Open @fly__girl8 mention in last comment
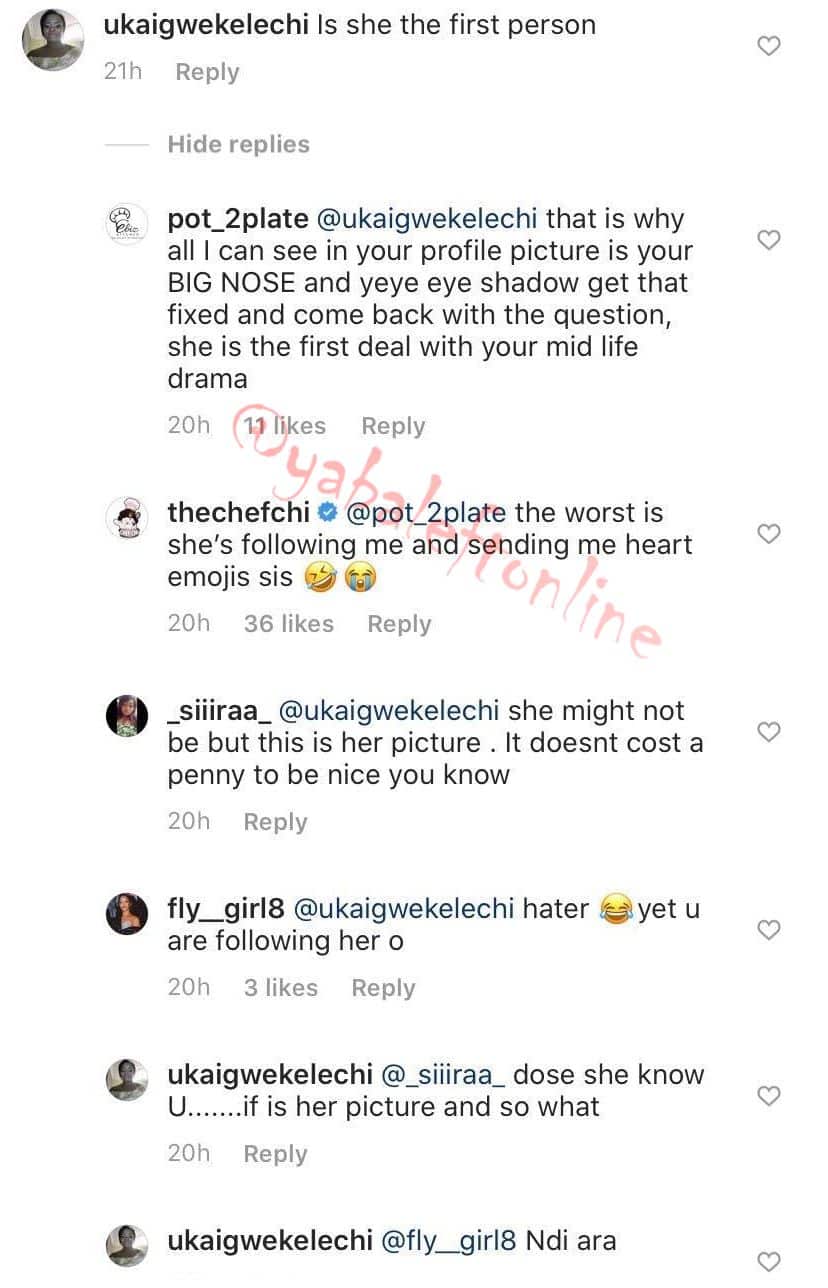 tap(450, 1241)
